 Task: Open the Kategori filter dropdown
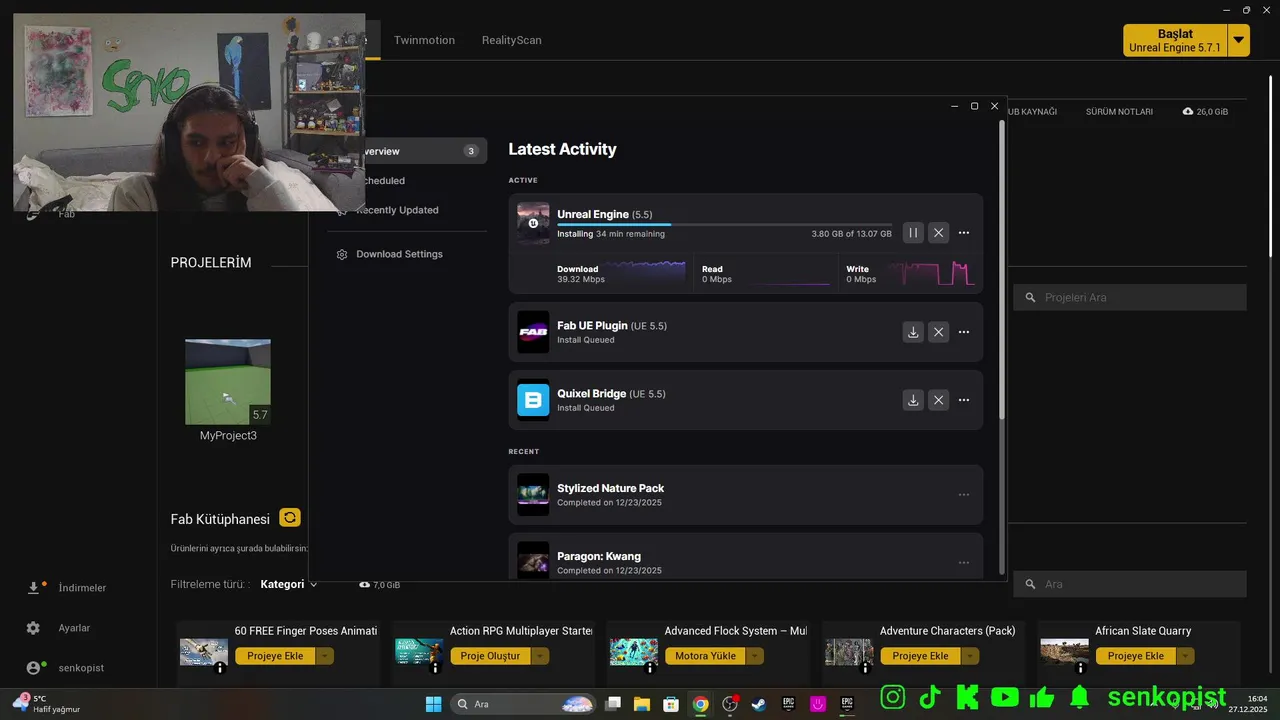pyautogui.click(x=289, y=584)
